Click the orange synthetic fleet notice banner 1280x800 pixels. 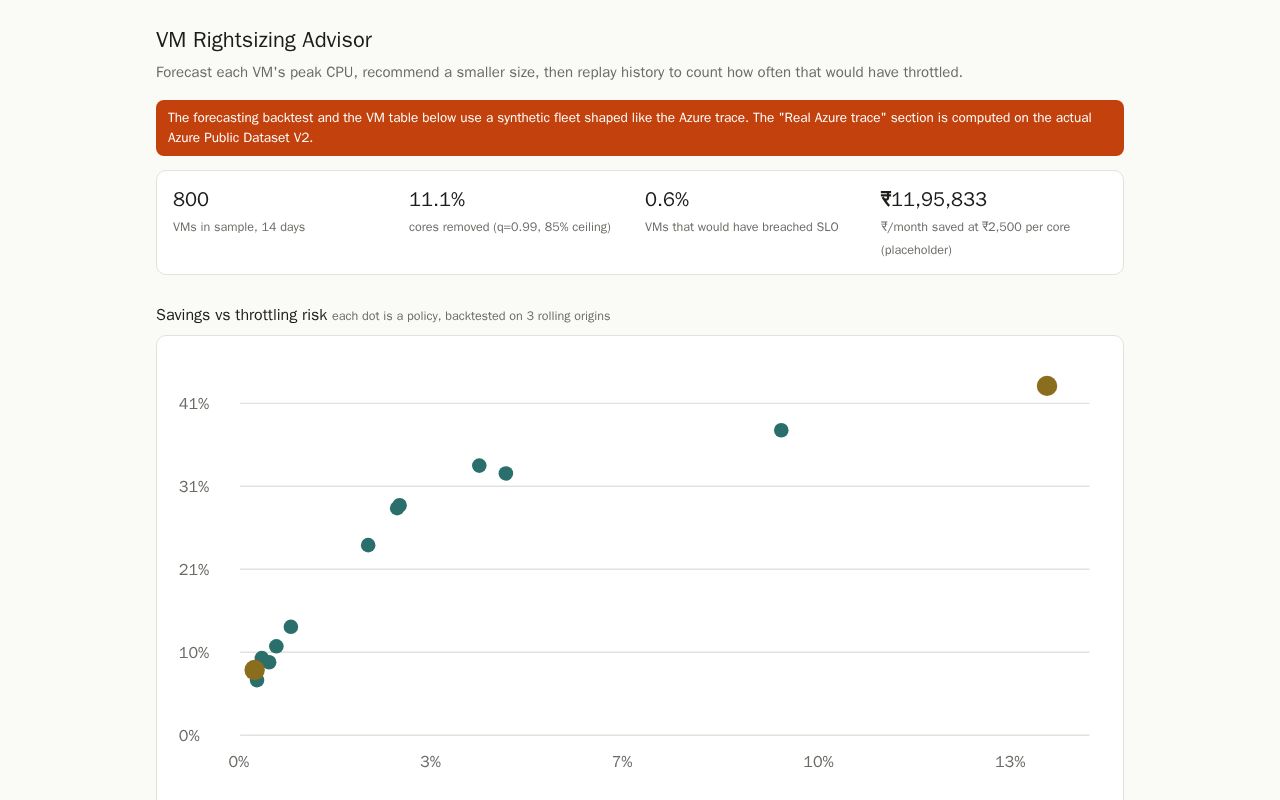click(640, 128)
